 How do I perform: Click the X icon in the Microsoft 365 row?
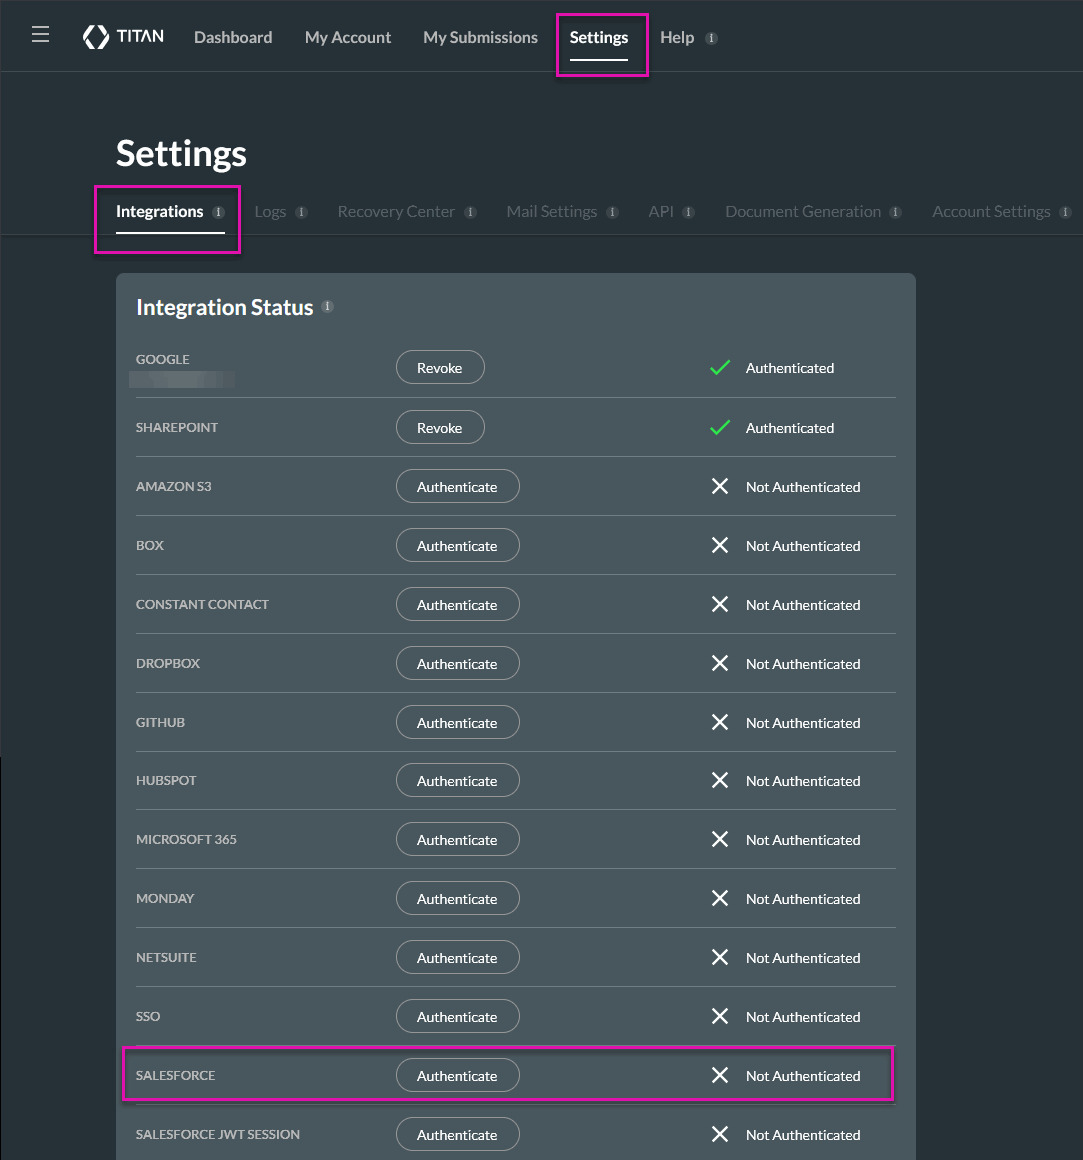point(720,840)
